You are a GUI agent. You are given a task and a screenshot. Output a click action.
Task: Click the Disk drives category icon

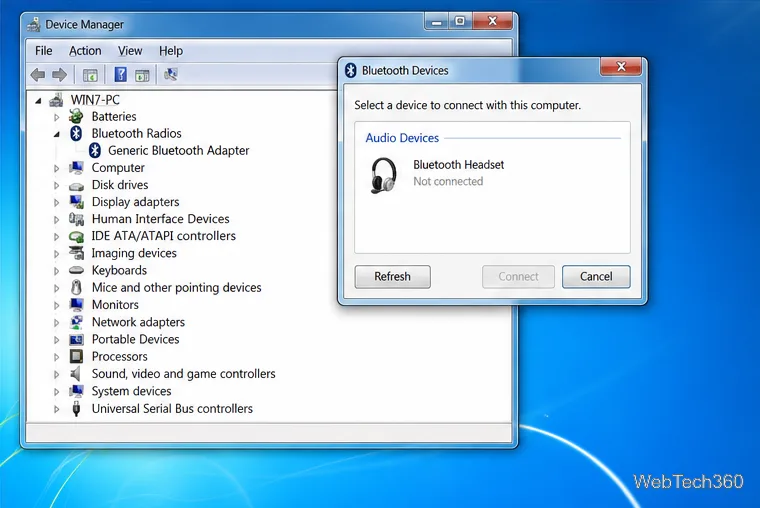coord(76,186)
